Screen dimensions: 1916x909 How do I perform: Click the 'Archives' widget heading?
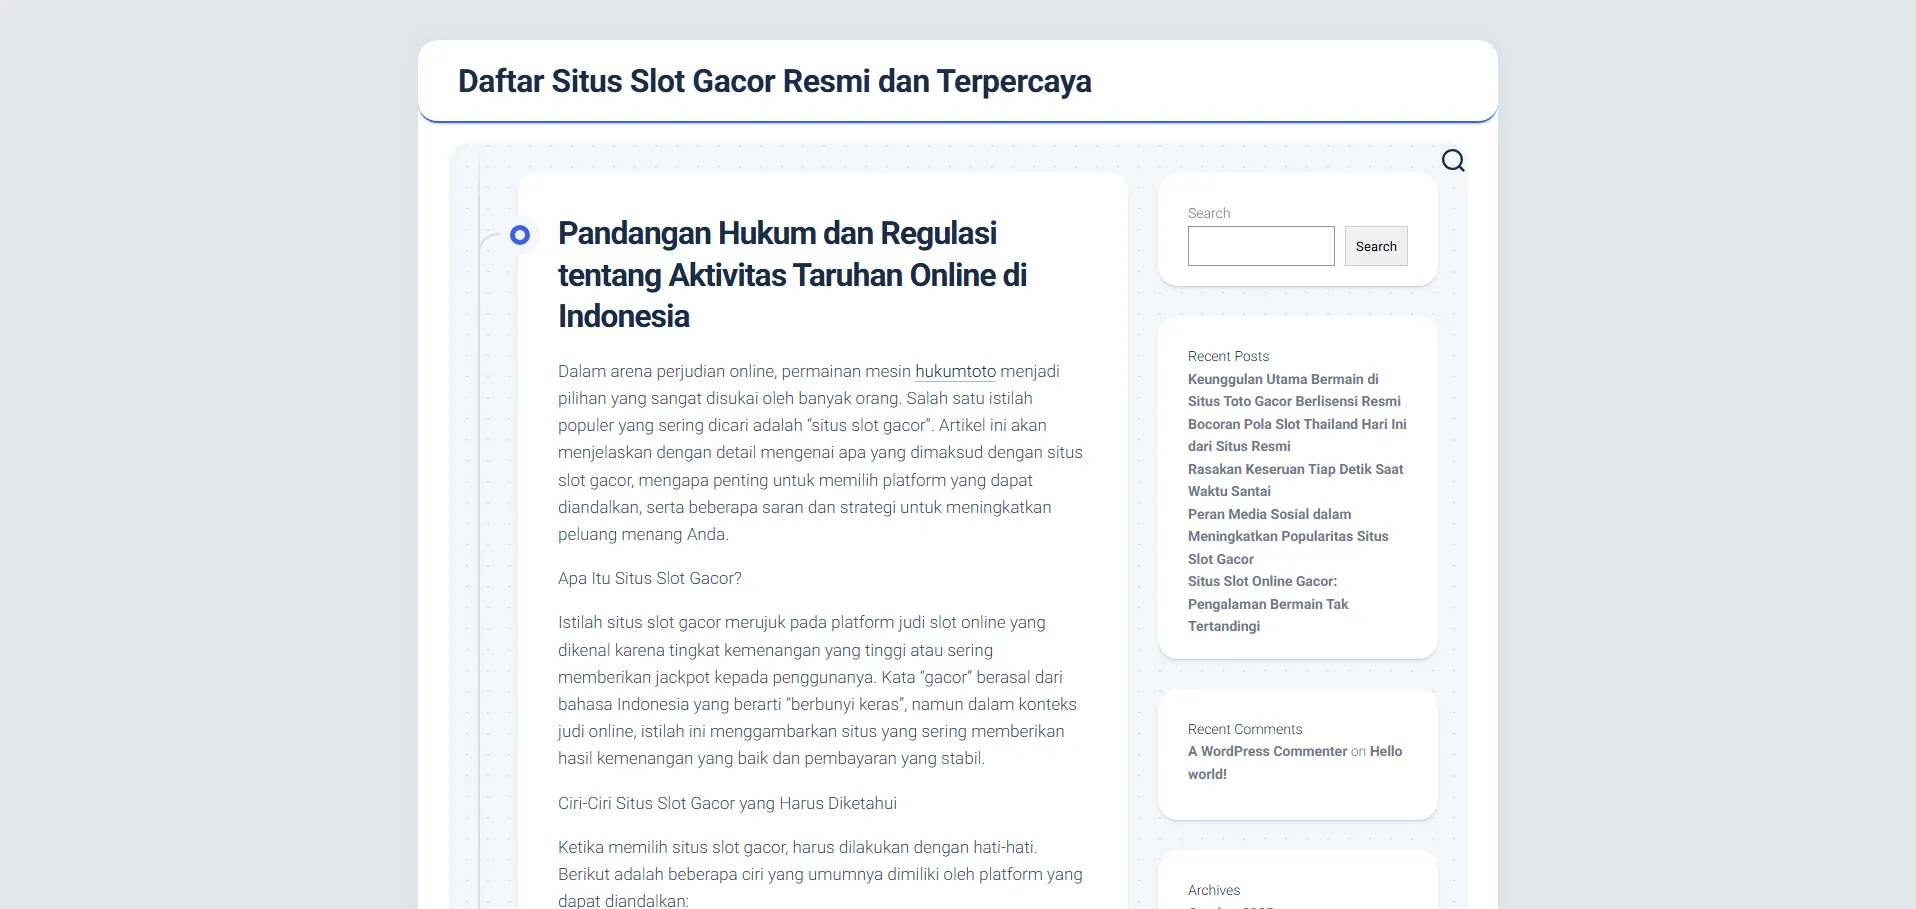point(1213,890)
